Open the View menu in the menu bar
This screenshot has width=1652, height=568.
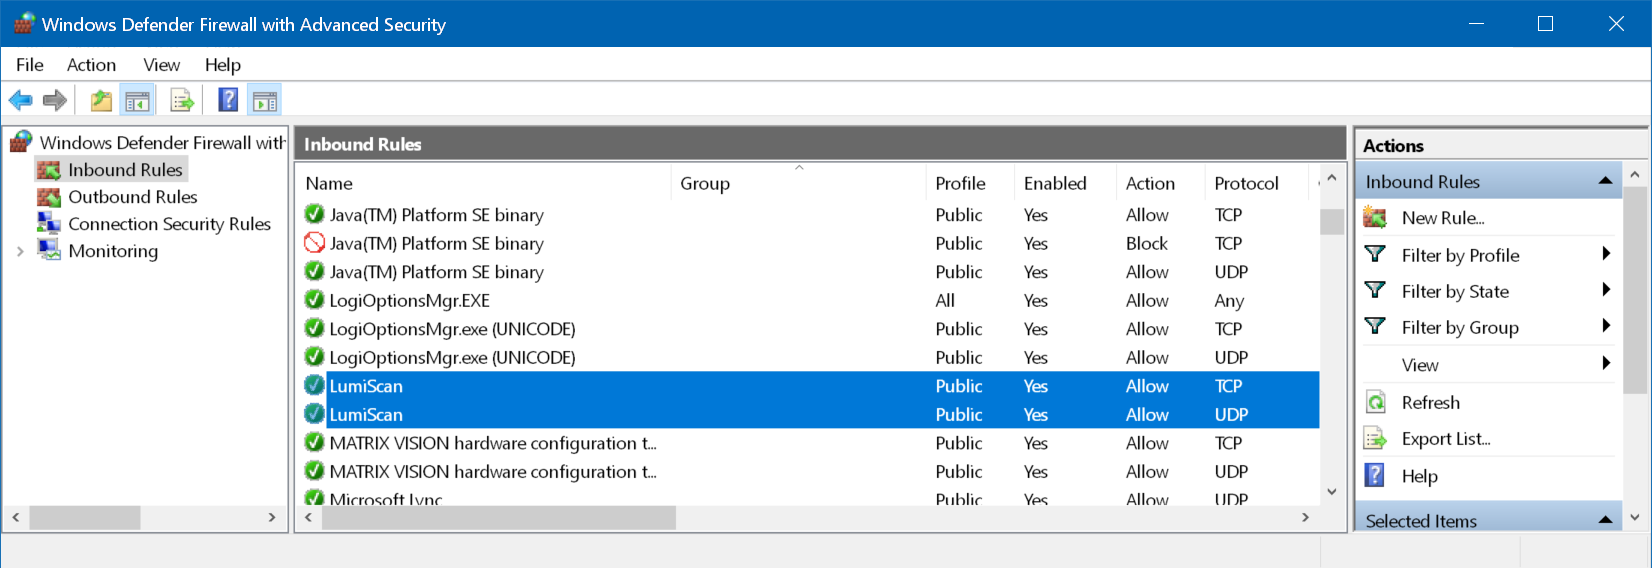(161, 65)
